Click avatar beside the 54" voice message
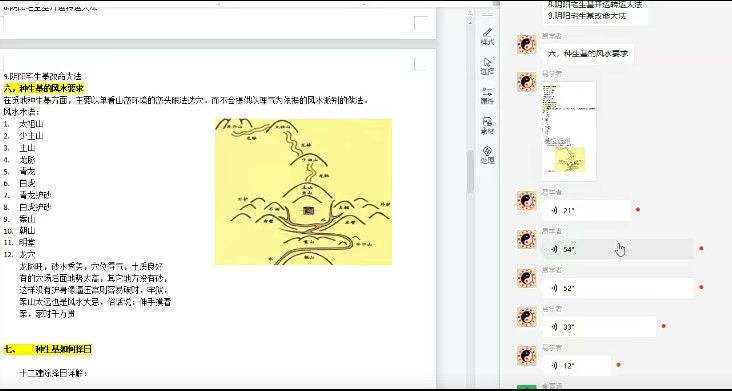This screenshot has height=391, width=732. coord(527,239)
